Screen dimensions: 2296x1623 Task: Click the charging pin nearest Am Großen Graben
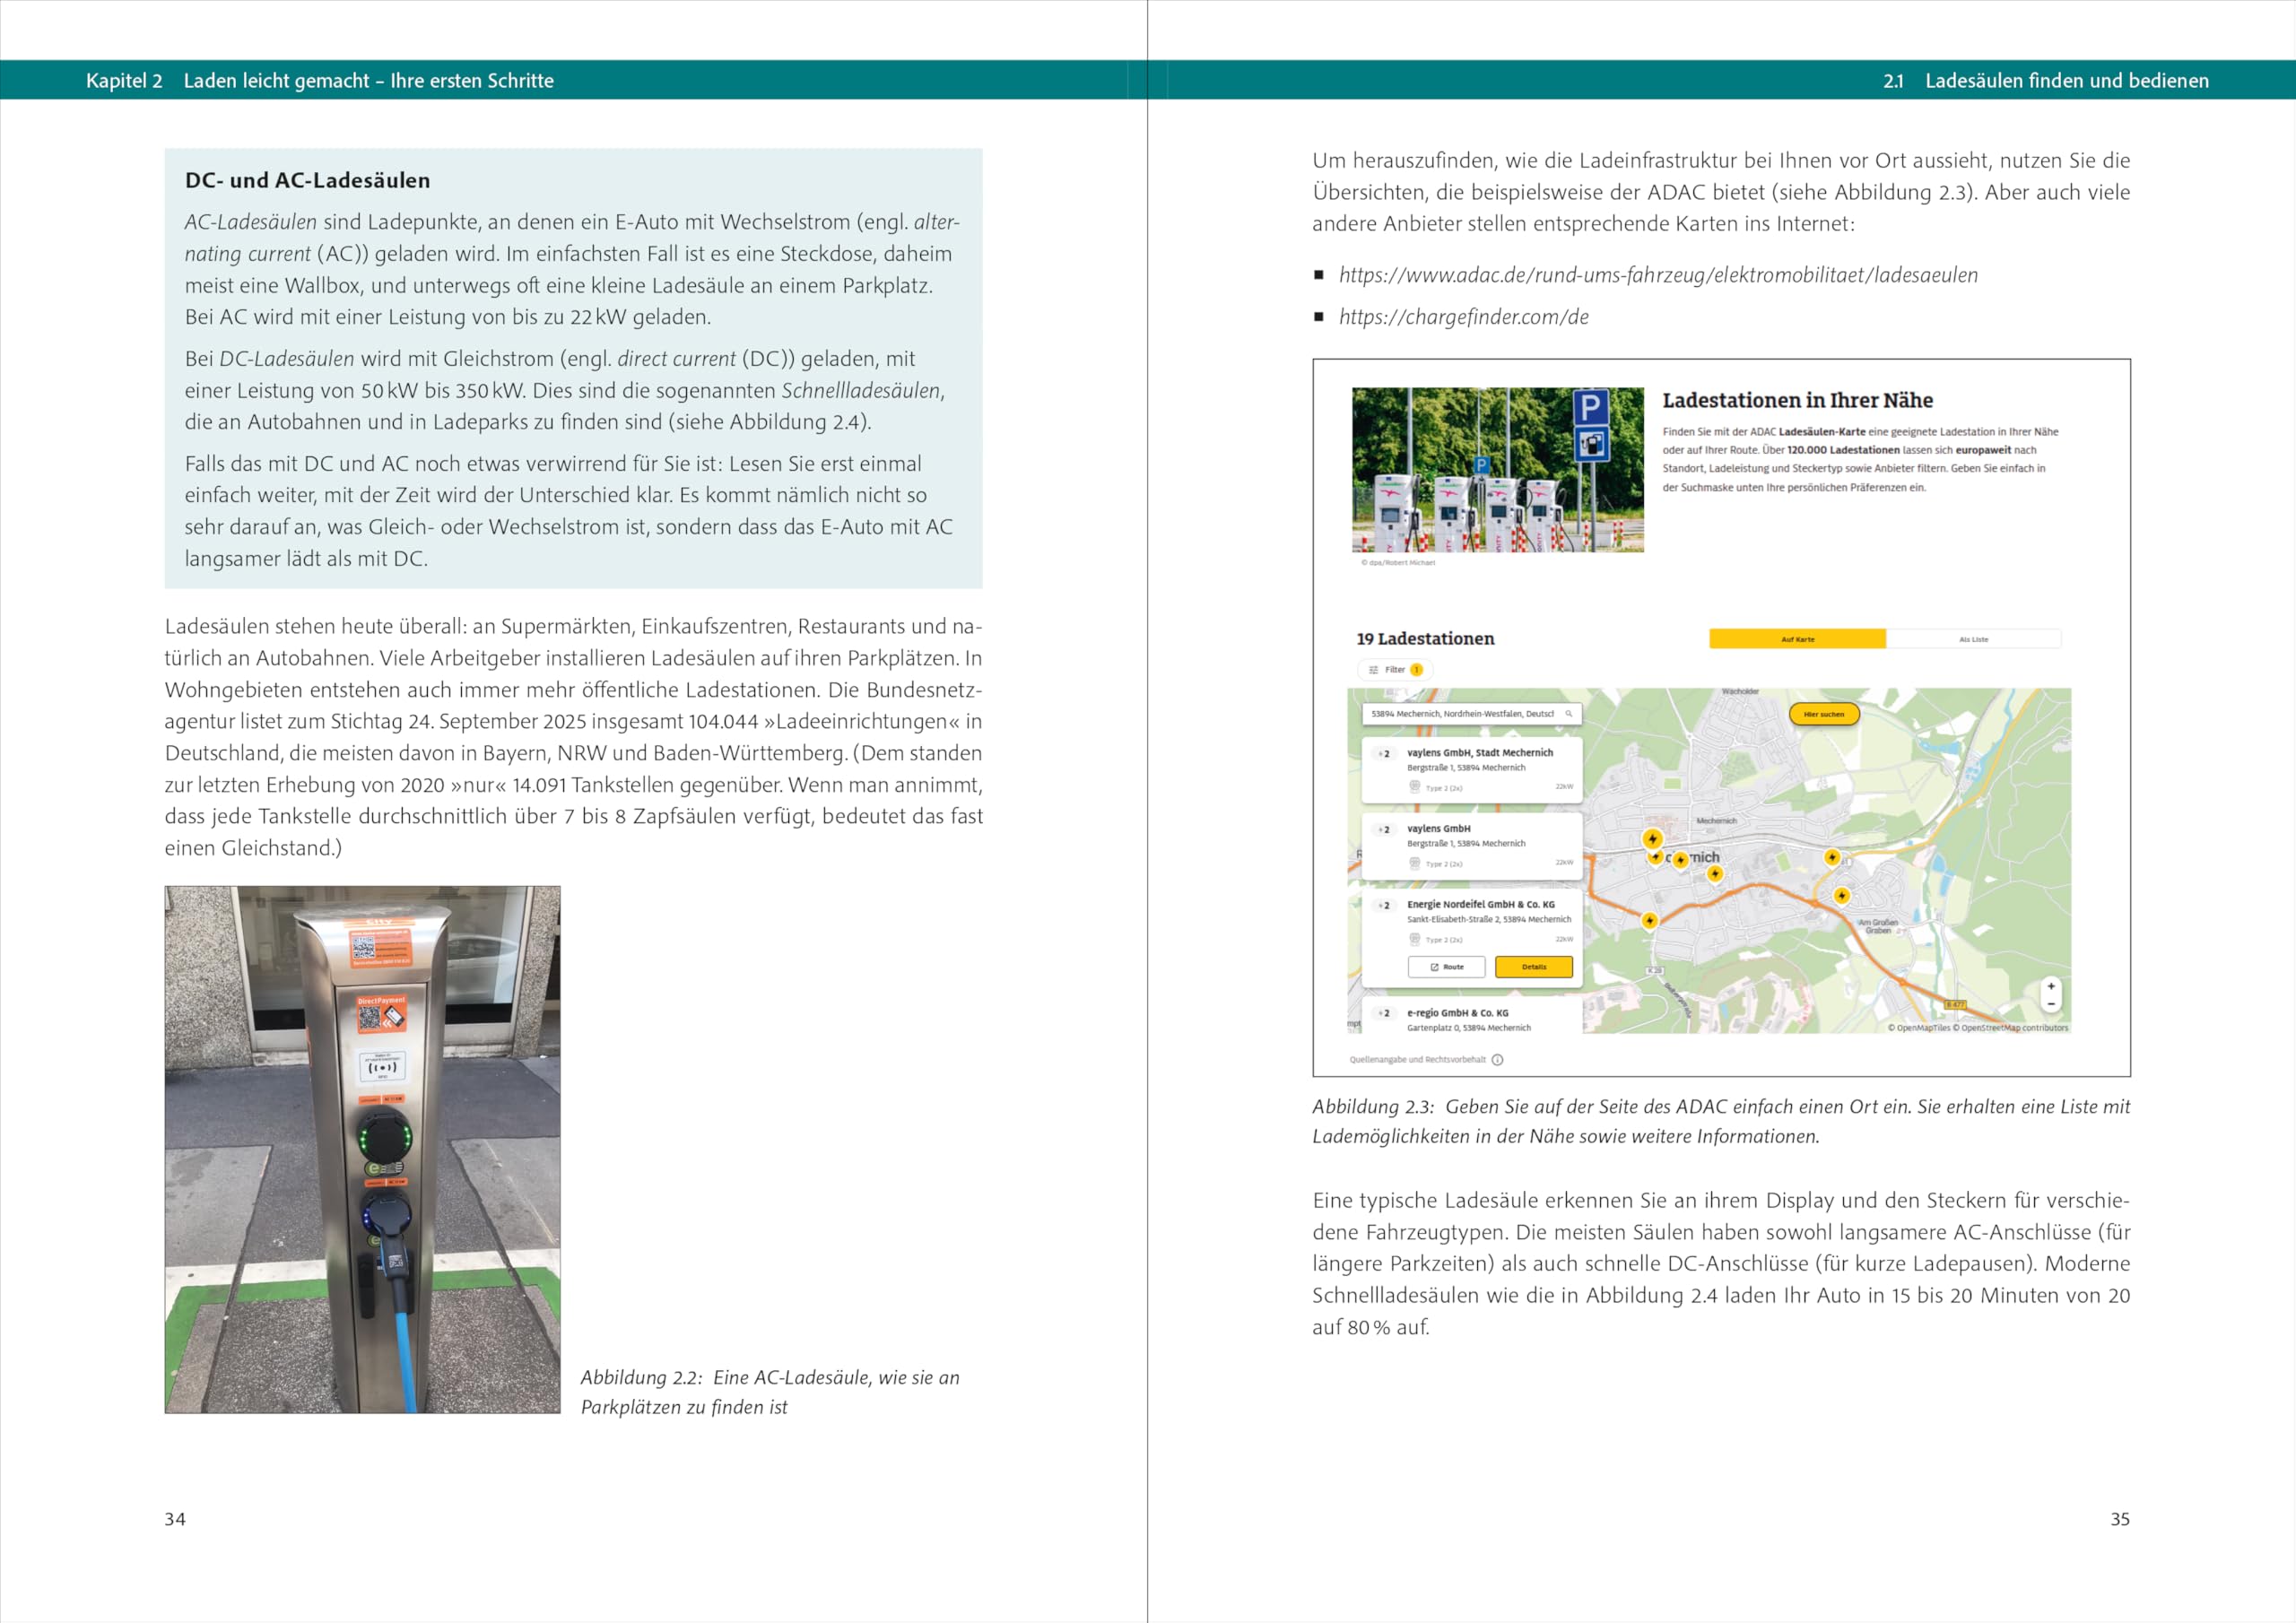1842,896
